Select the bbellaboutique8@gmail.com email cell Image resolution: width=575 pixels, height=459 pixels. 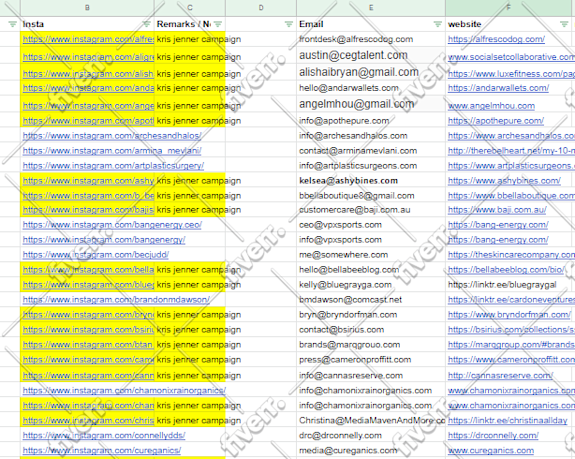point(371,196)
